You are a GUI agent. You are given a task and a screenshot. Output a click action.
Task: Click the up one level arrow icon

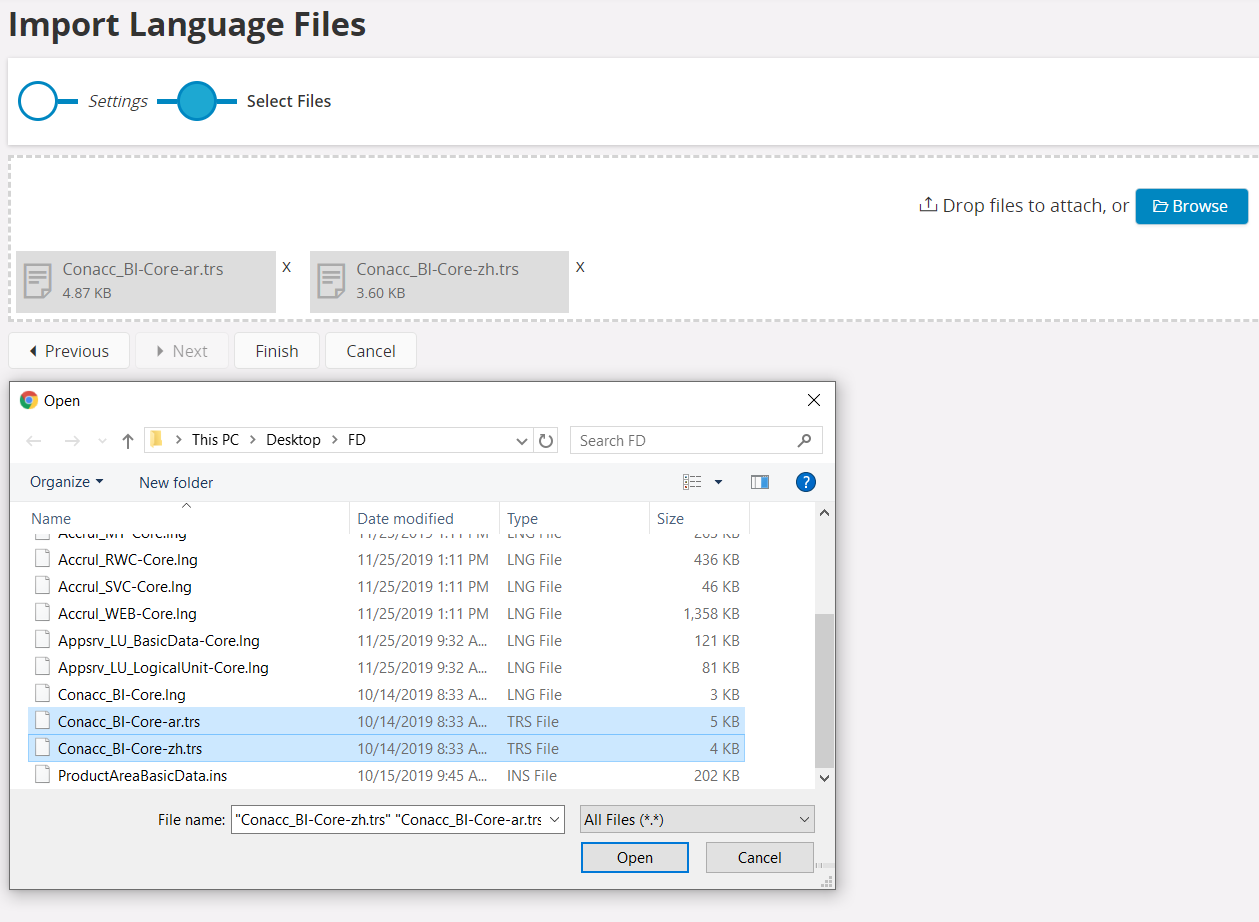pyautogui.click(x=128, y=441)
